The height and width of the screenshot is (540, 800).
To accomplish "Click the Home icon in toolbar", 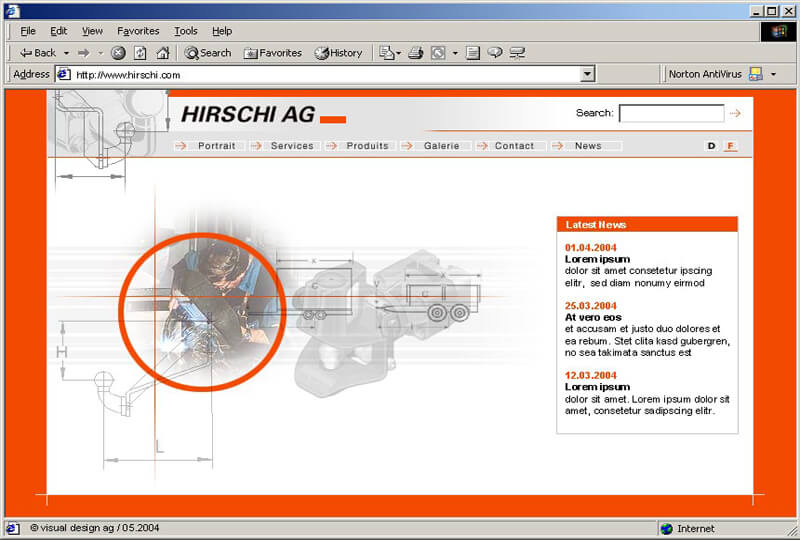I will click(x=163, y=53).
